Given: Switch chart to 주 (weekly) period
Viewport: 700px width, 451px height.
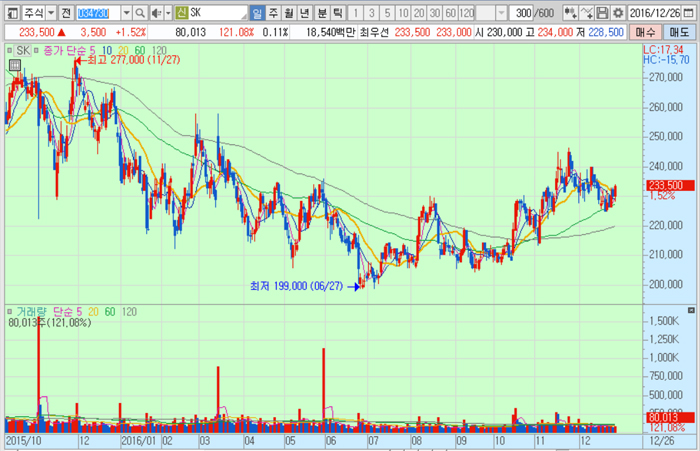Looking at the screenshot, I should pyautogui.click(x=273, y=13).
